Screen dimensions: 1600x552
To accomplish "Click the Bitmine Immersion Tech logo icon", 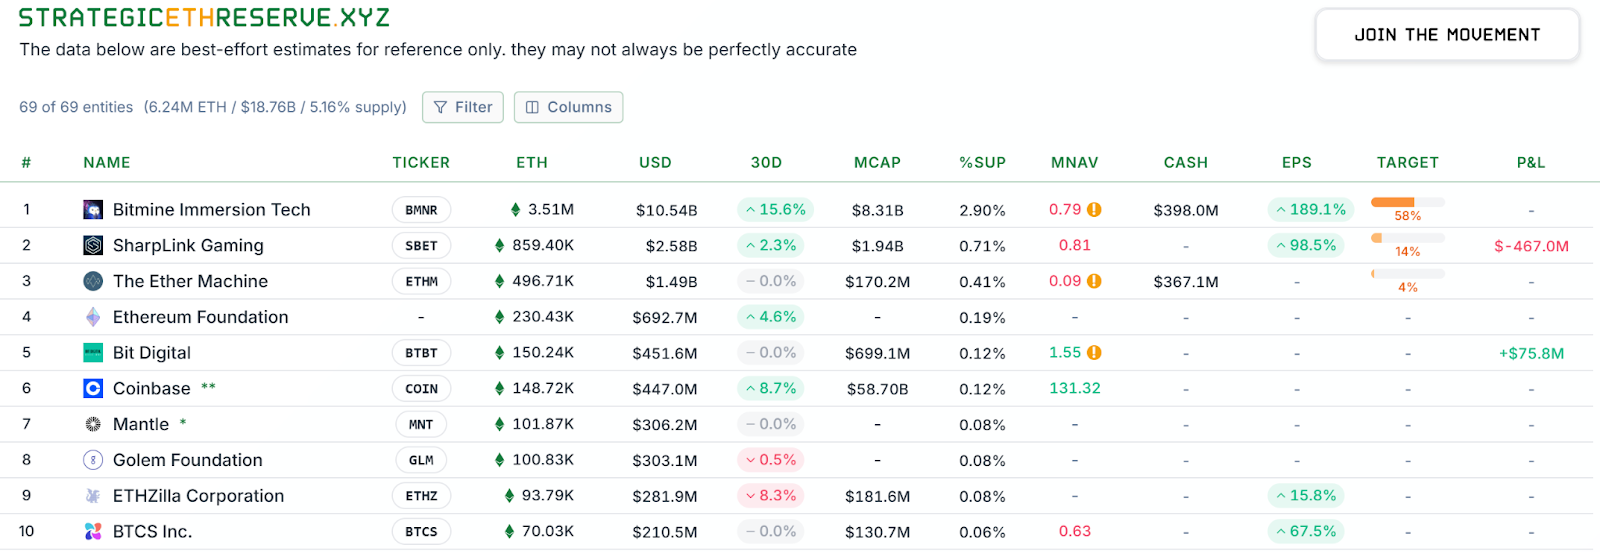I will coord(93,210).
